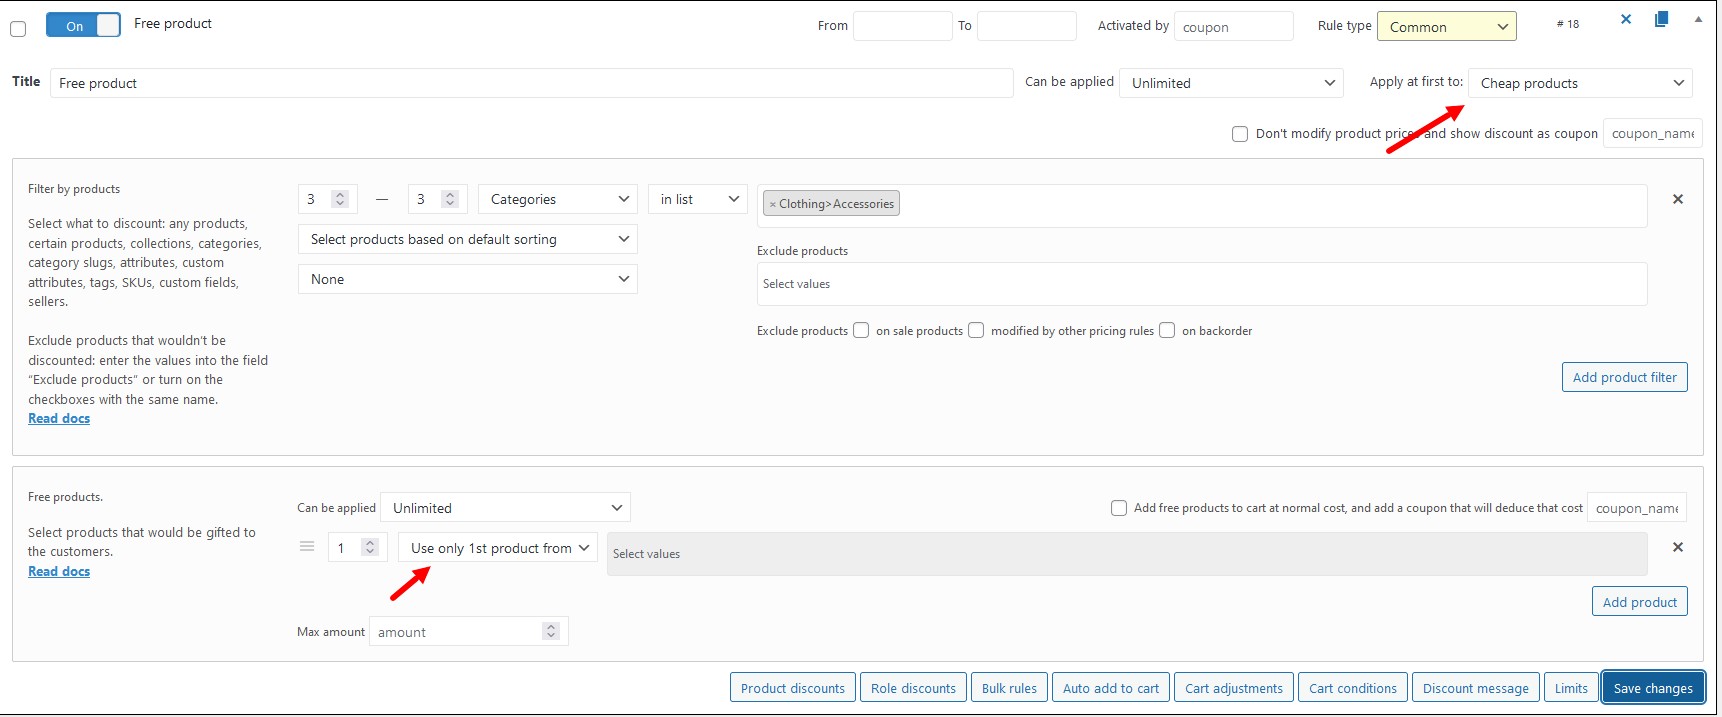Check exclude modified by other pricing rules
The height and width of the screenshot is (717, 1722).
point(976,330)
